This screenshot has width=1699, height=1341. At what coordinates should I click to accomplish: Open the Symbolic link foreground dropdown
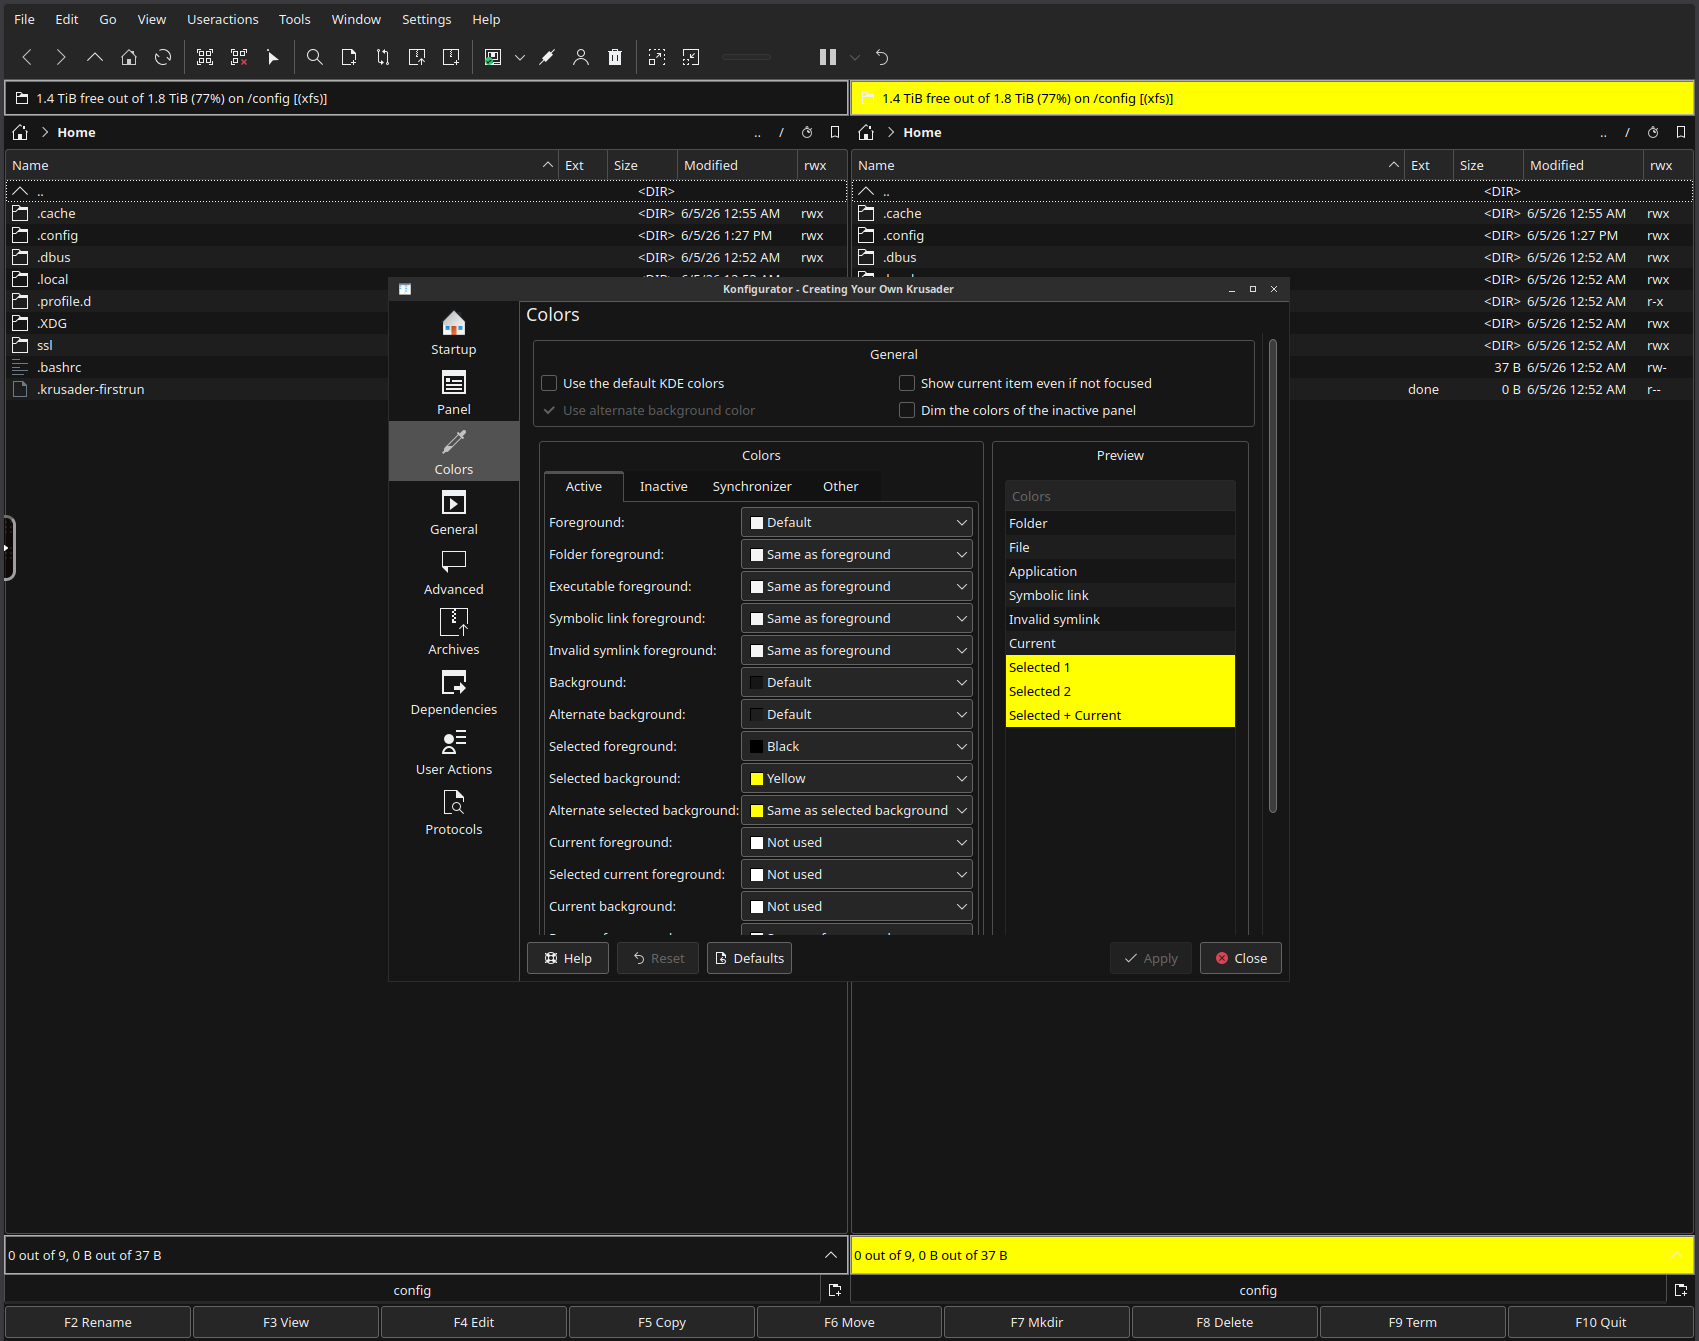point(857,618)
